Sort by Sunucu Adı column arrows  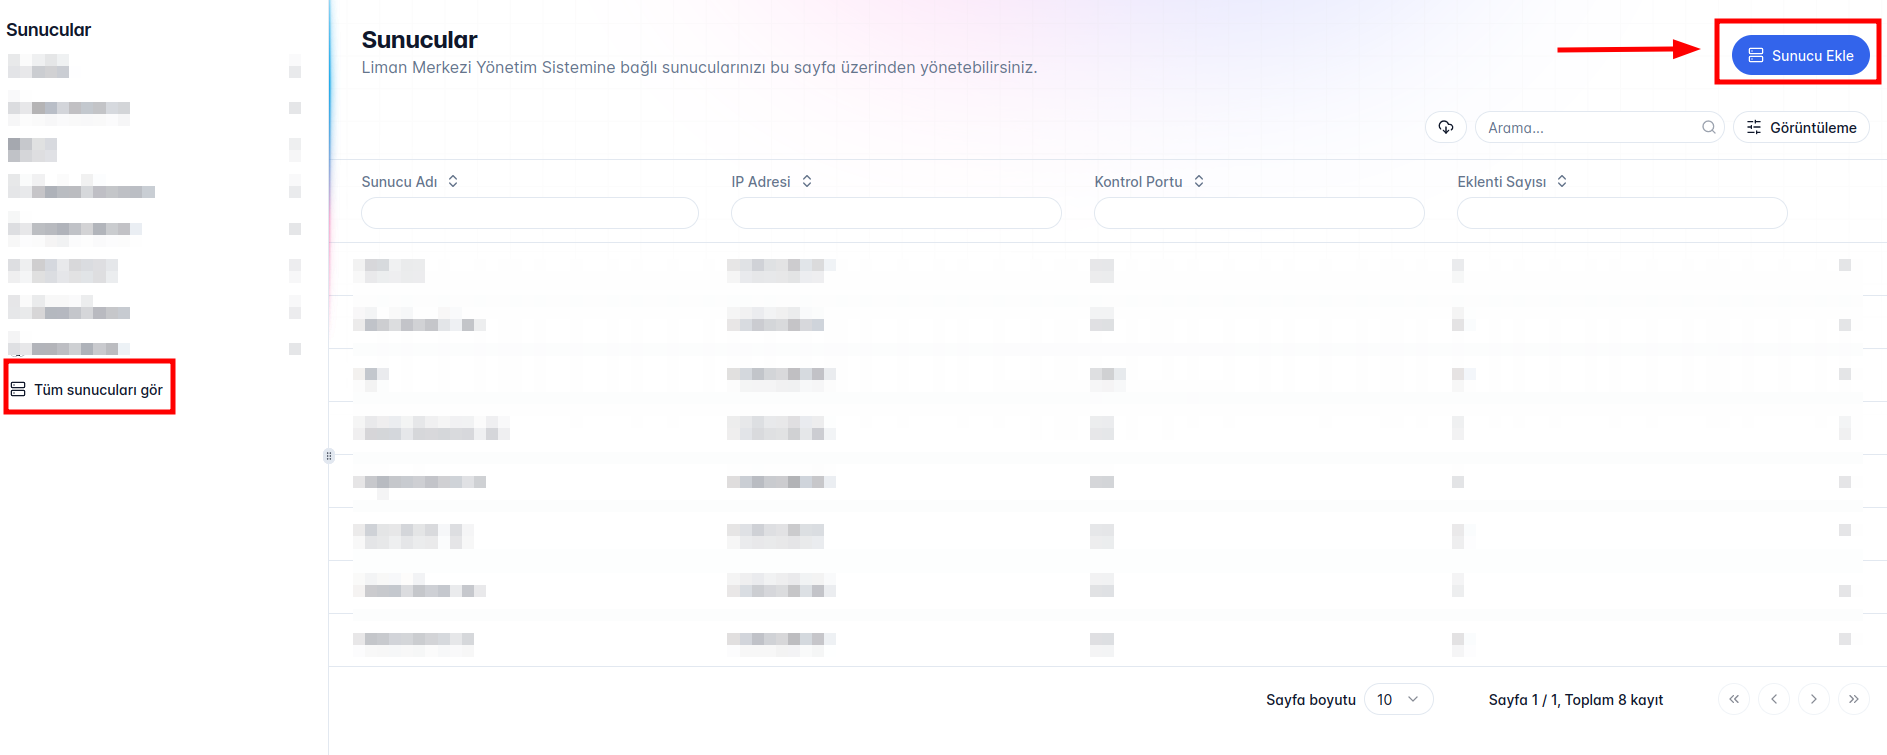(x=453, y=181)
